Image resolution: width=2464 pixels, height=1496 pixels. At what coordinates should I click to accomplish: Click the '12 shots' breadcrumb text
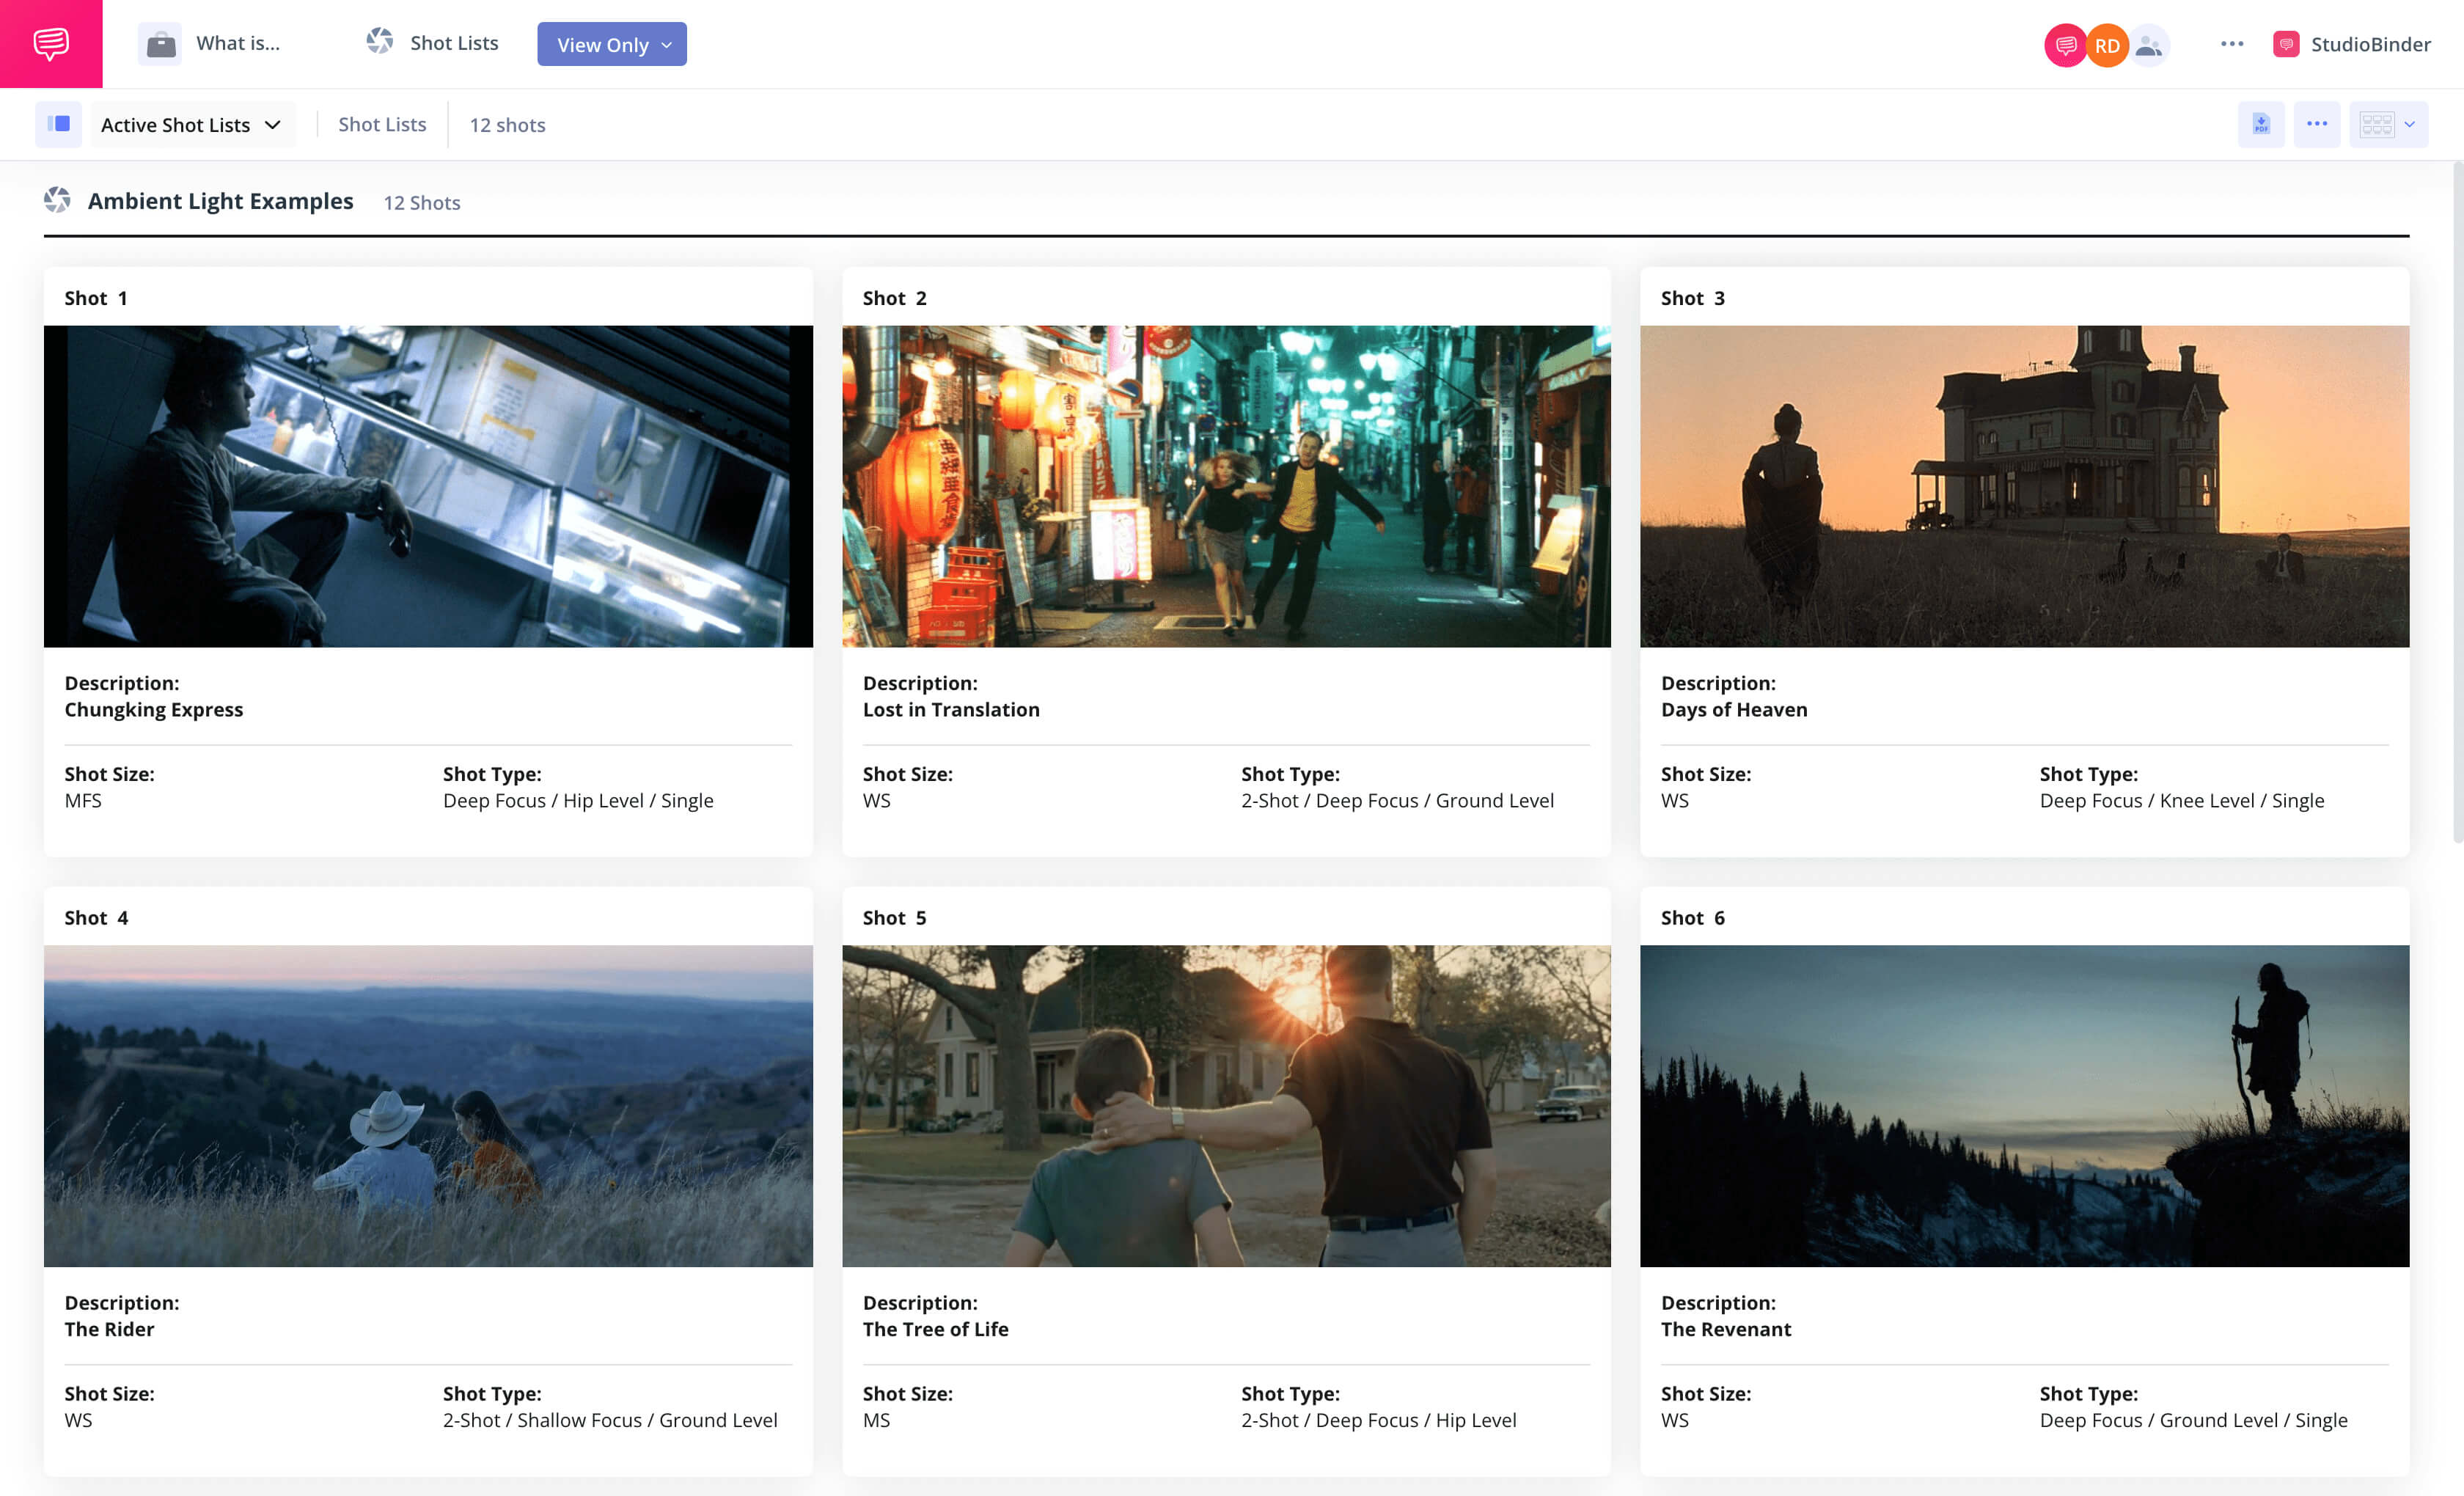(x=507, y=125)
